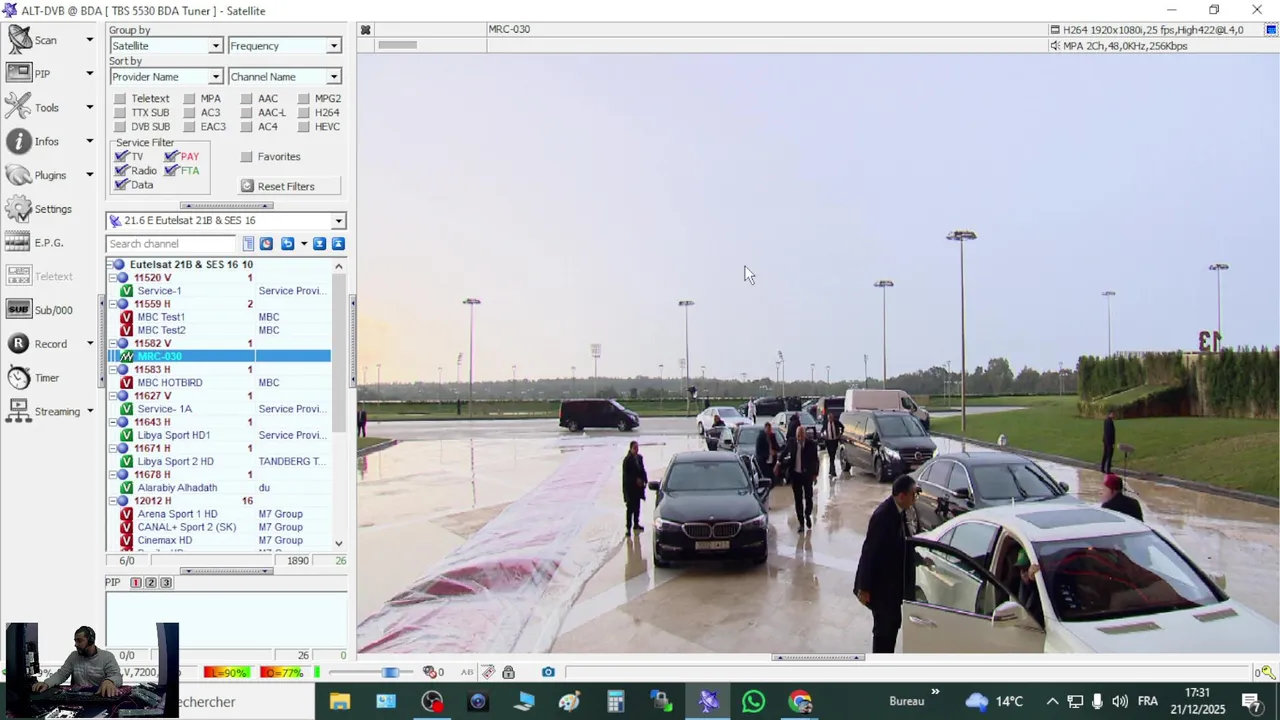
Task: Enable the TTX SUB checkbox
Action: [120, 113]
